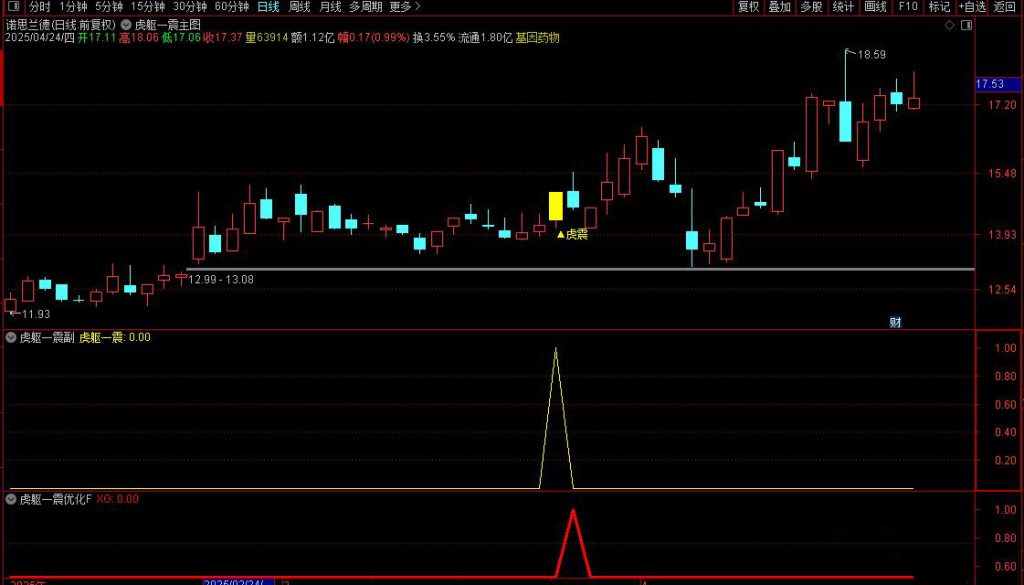
Task: Open the 画线 drawing tools
Action: point(875,6)
